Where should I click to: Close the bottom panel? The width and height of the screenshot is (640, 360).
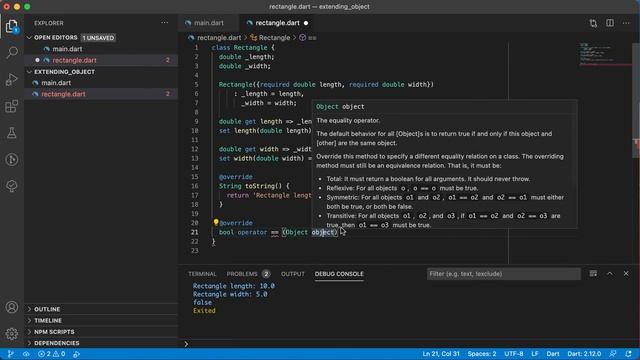point(626,273)
